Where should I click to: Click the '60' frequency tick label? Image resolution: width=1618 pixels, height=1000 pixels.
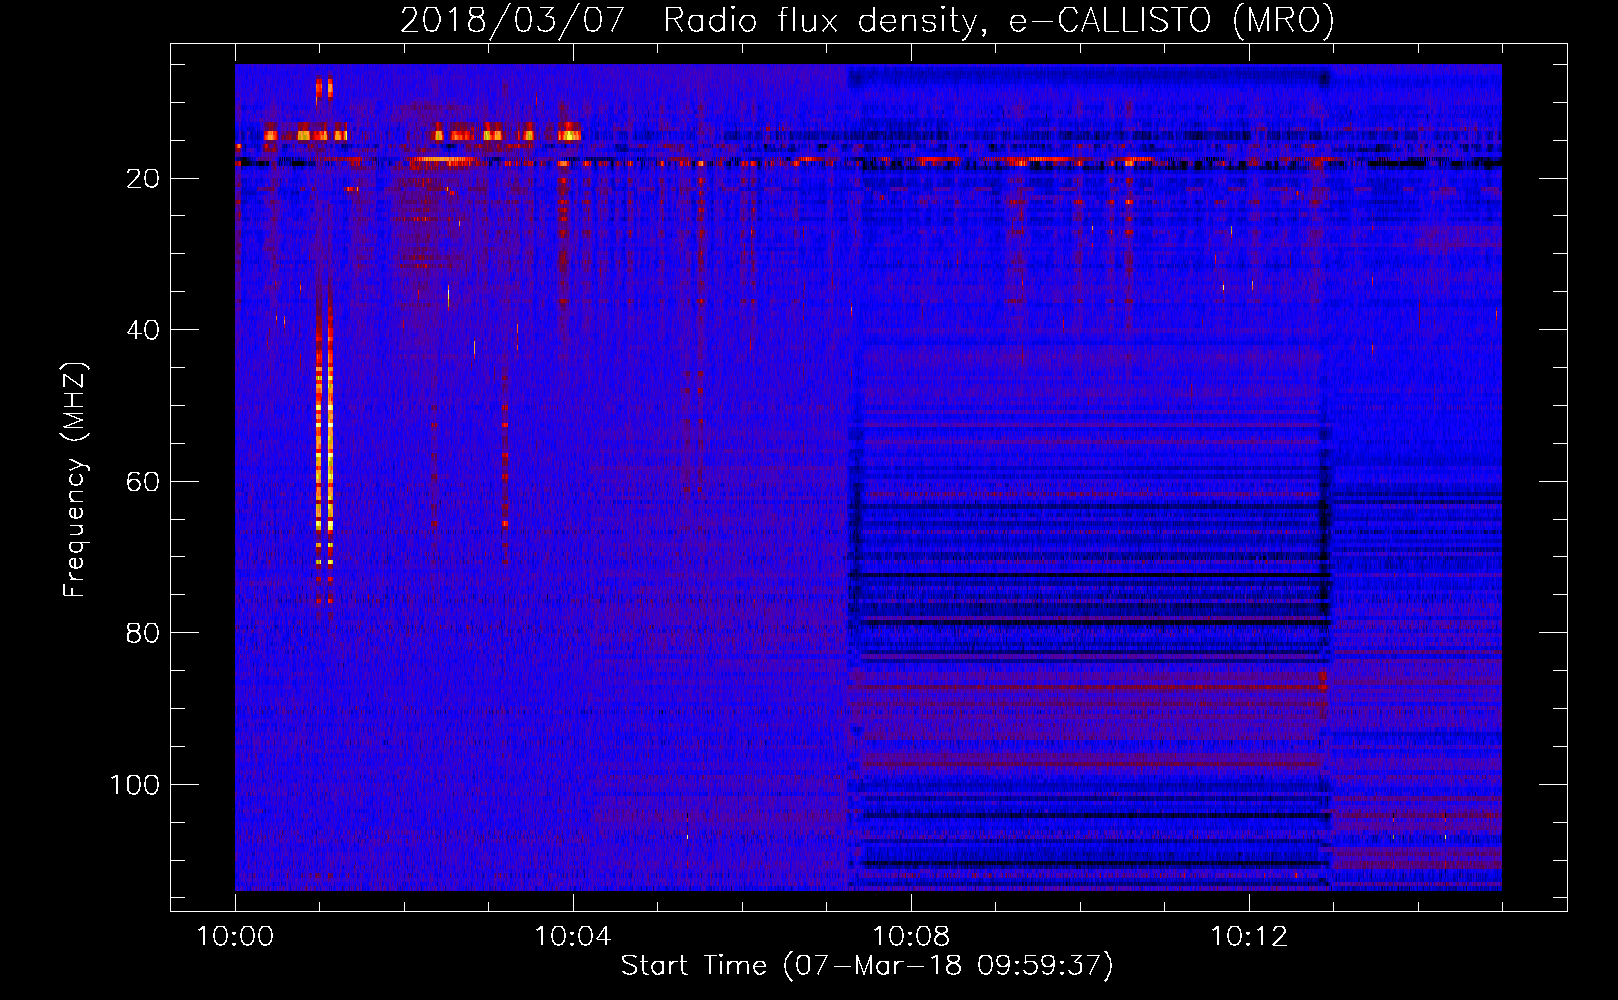(143, 482)
